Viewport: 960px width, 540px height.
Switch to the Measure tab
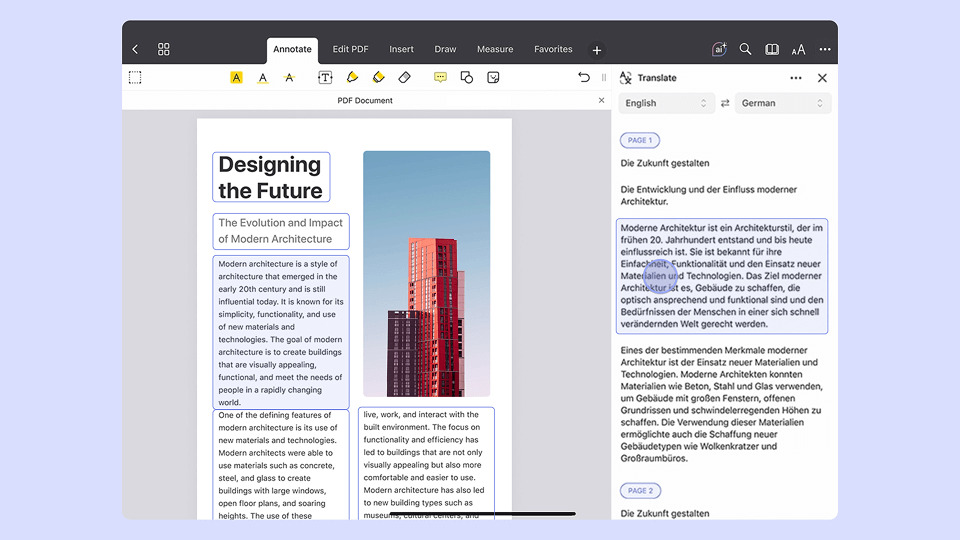pos(495,49)
